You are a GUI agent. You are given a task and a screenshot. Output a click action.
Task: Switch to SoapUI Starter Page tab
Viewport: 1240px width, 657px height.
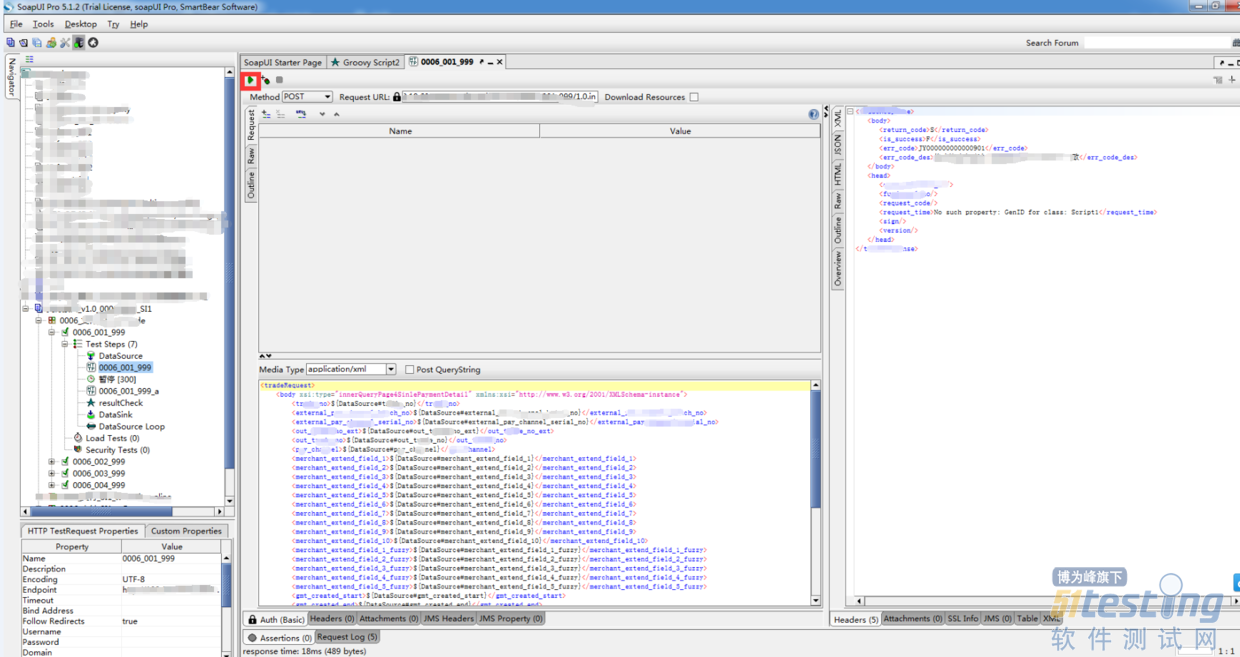(283, 62)
